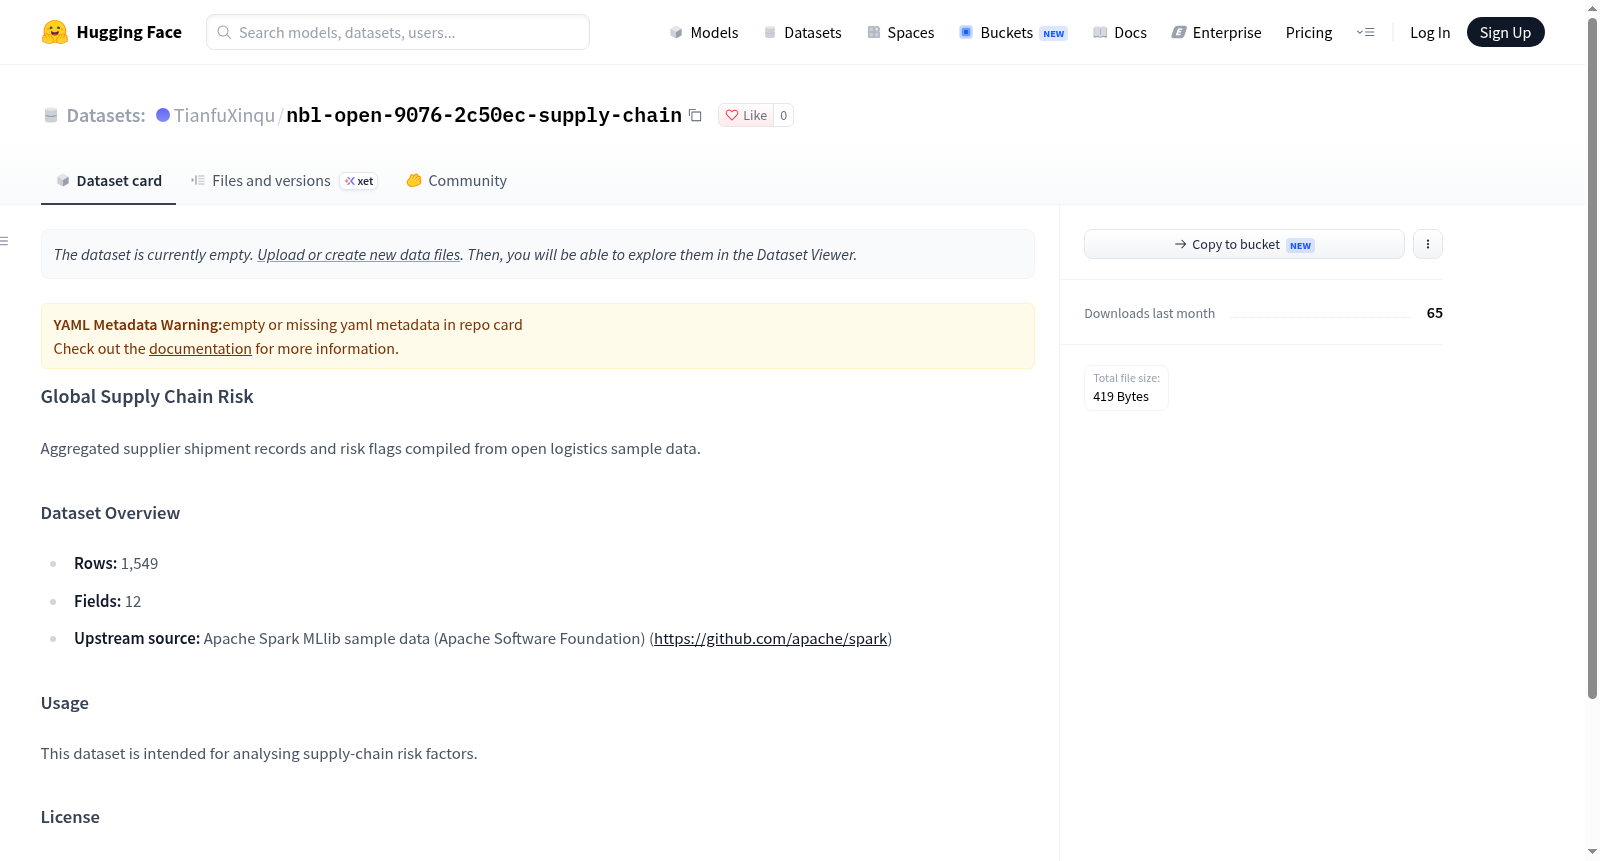Focus the search models and datasets field
The image size is (1600, 861).
pyautogui.click(x=398, y=32)
